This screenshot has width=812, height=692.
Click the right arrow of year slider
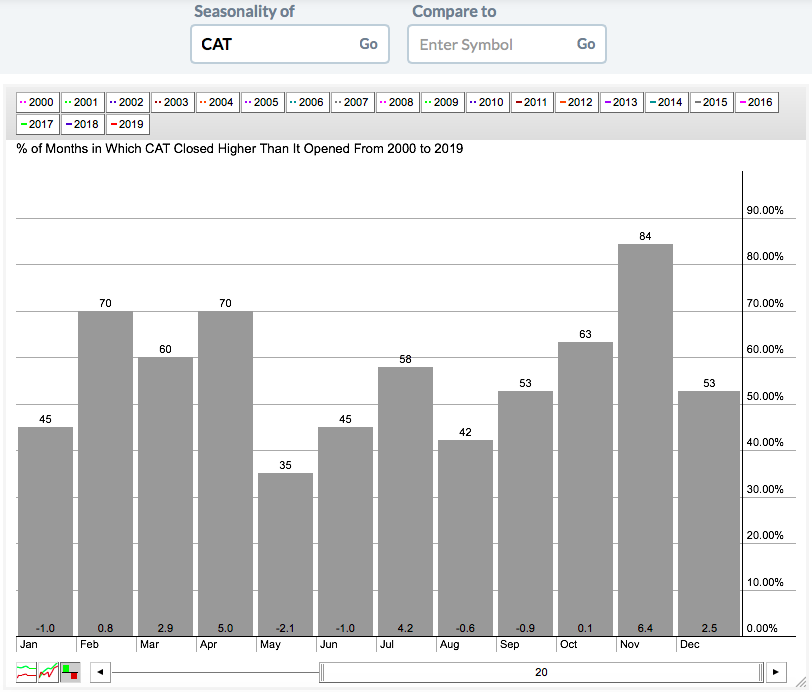click(777, 672)
